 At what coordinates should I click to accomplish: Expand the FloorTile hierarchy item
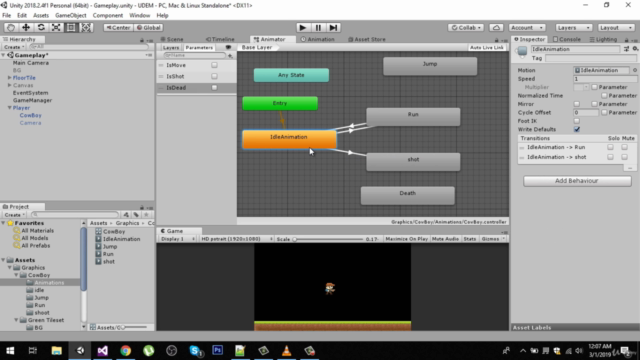tap(9, 78)
